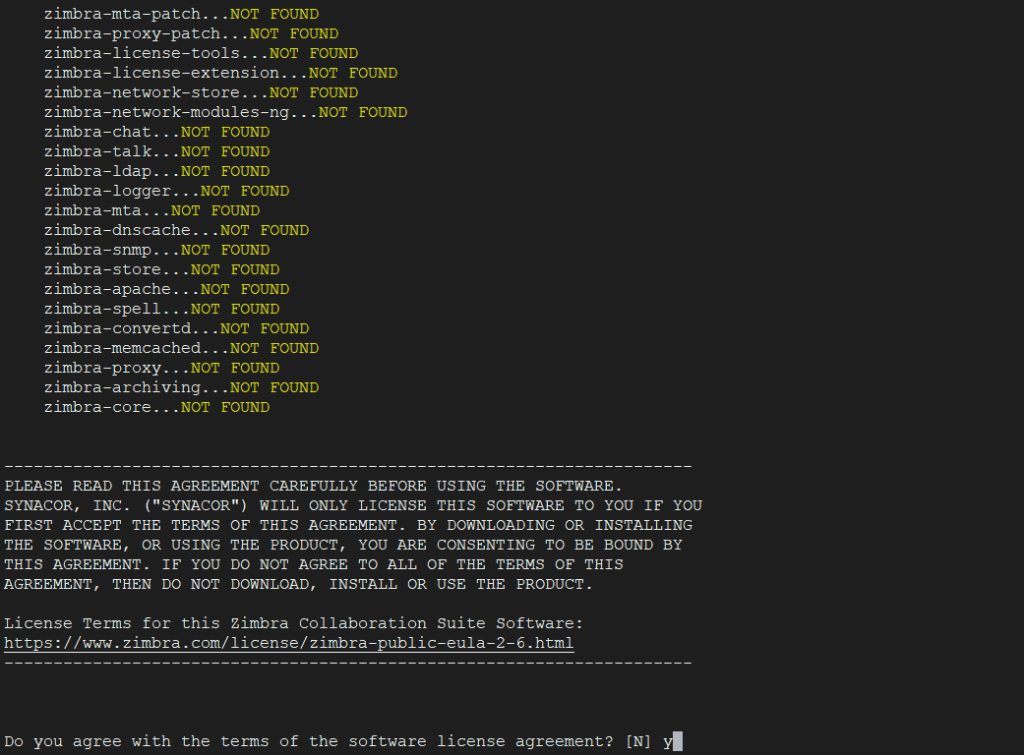
Task: Select the zimbra-mta...NOT FOUND line
Action: tap(152, 211)
